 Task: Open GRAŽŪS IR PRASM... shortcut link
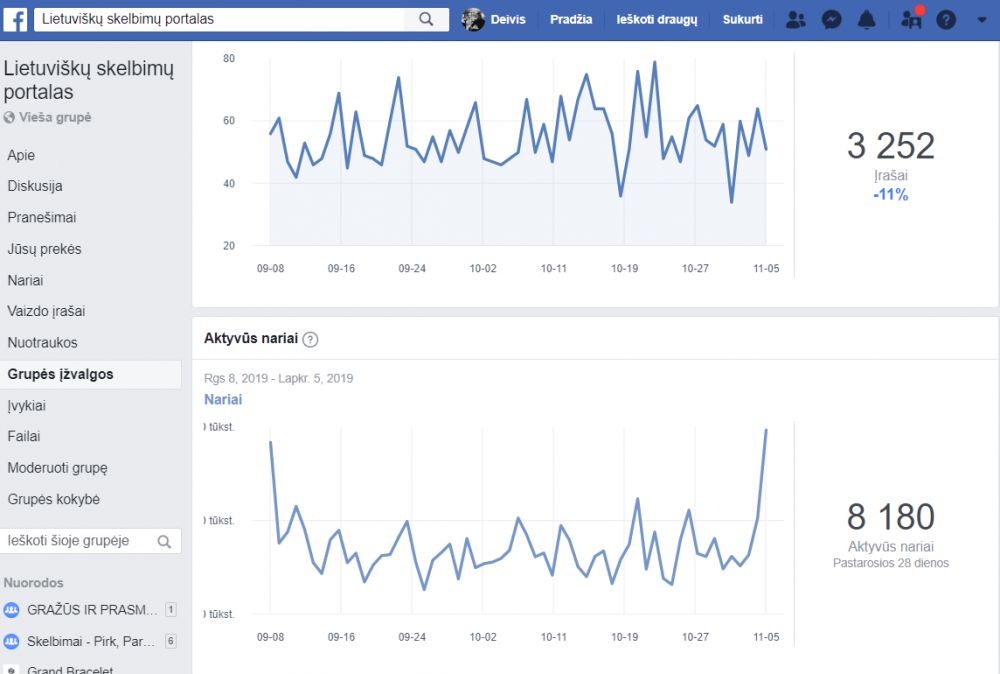point(92,610)
